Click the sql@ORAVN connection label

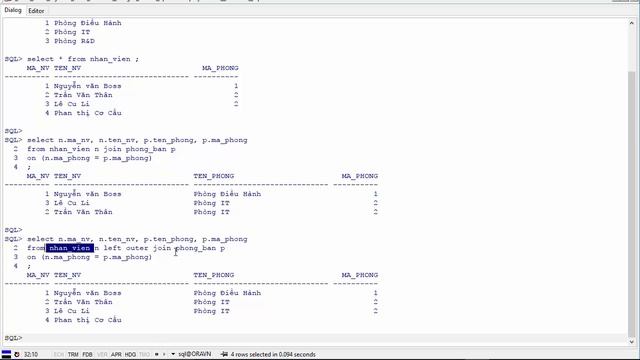tap(195, 354)
